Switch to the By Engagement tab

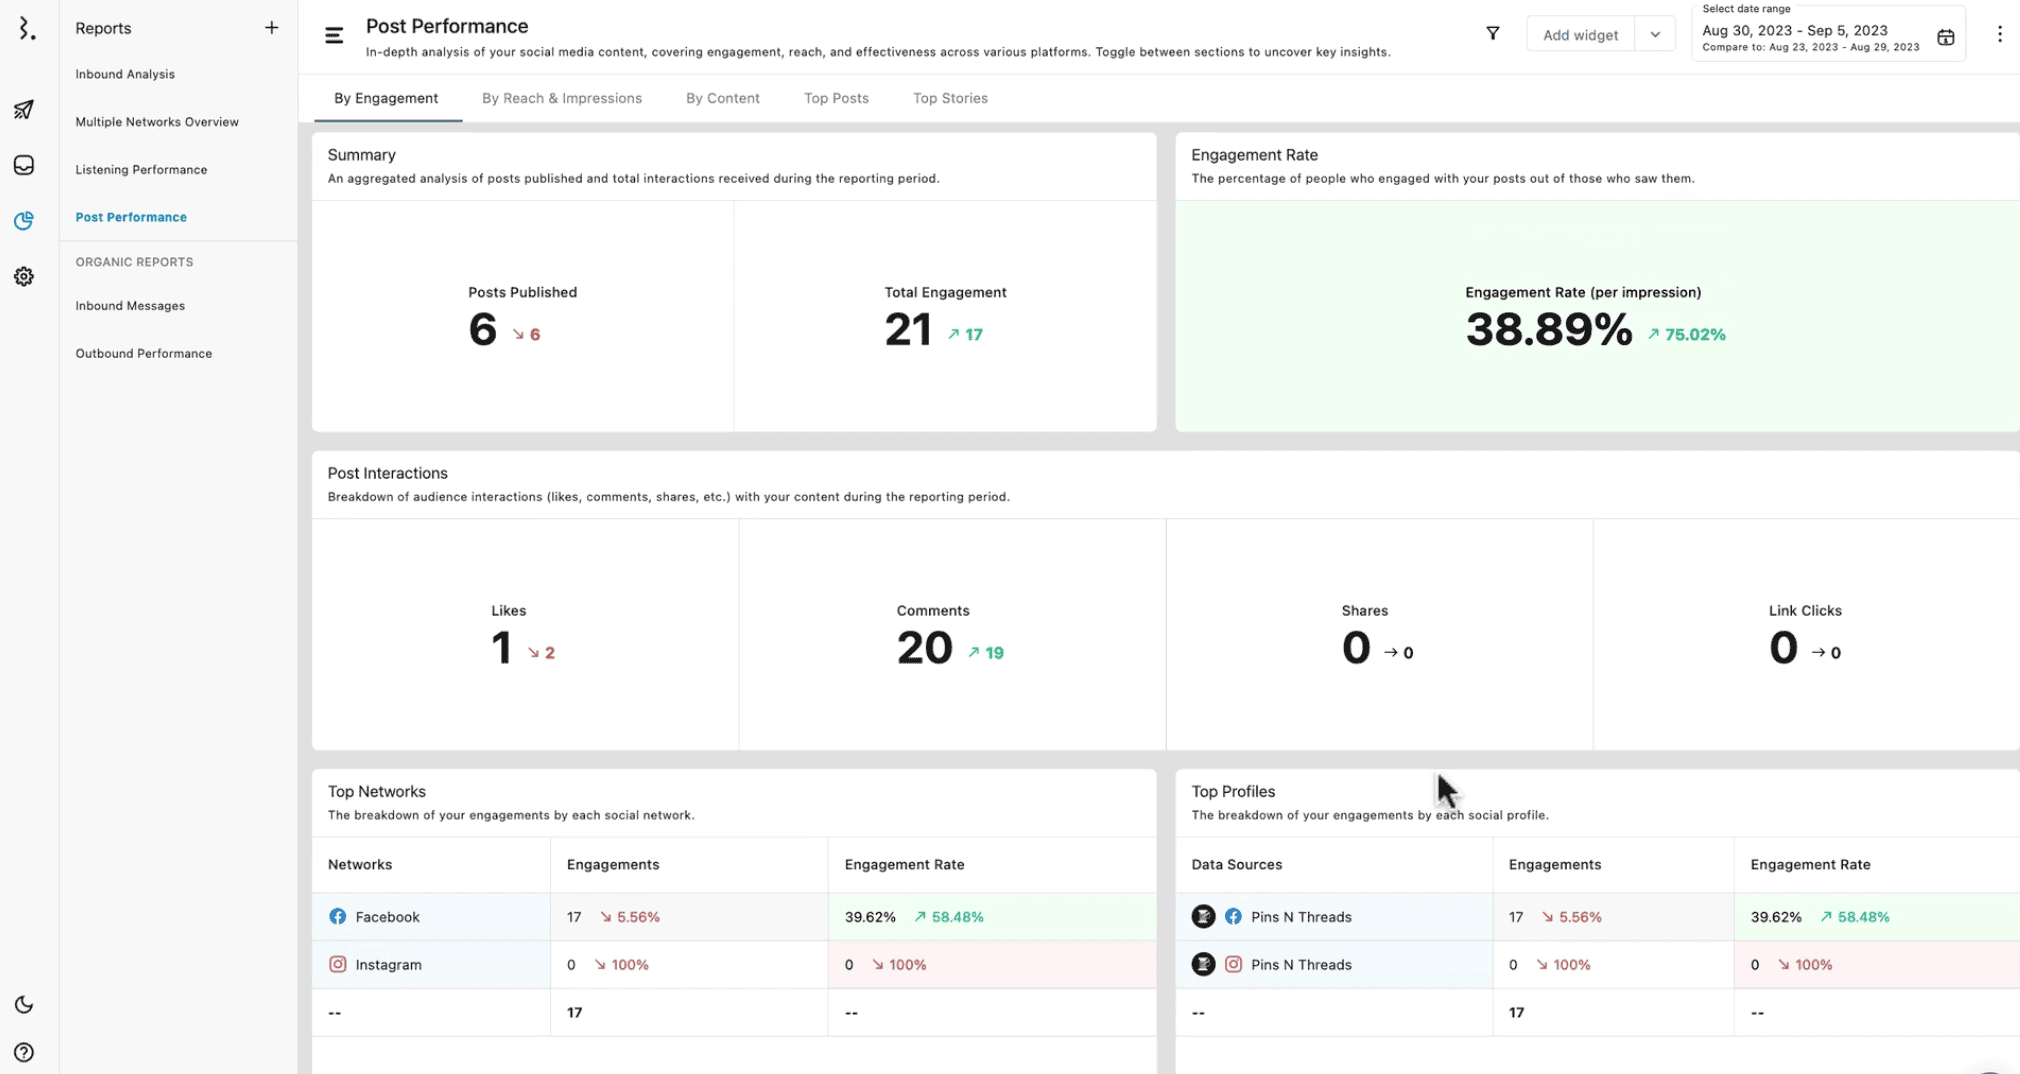tap(386, 98)
